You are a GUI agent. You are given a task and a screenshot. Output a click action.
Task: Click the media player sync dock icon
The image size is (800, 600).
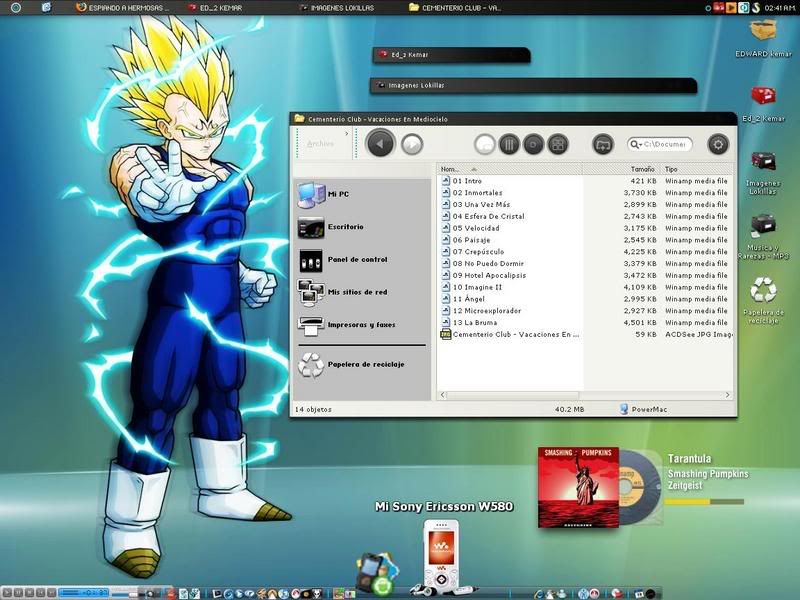click(377, 573)
